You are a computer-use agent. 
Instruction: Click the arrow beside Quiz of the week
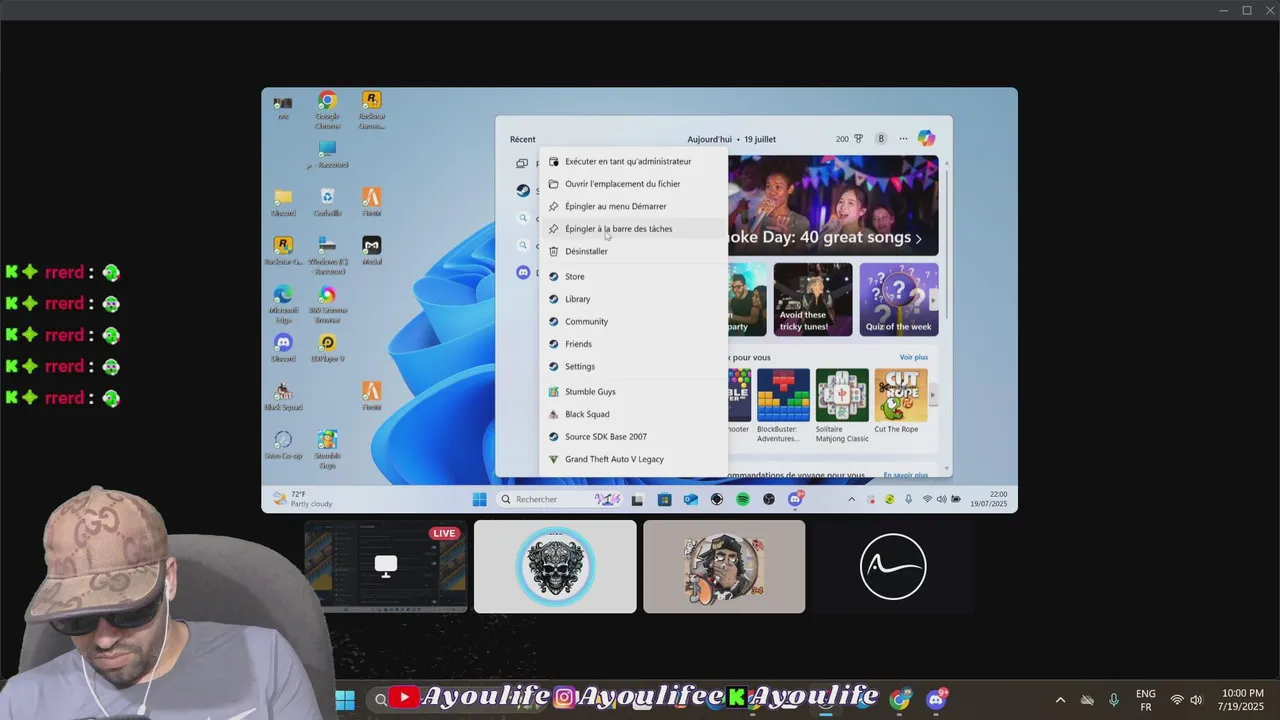pos(934,299)
